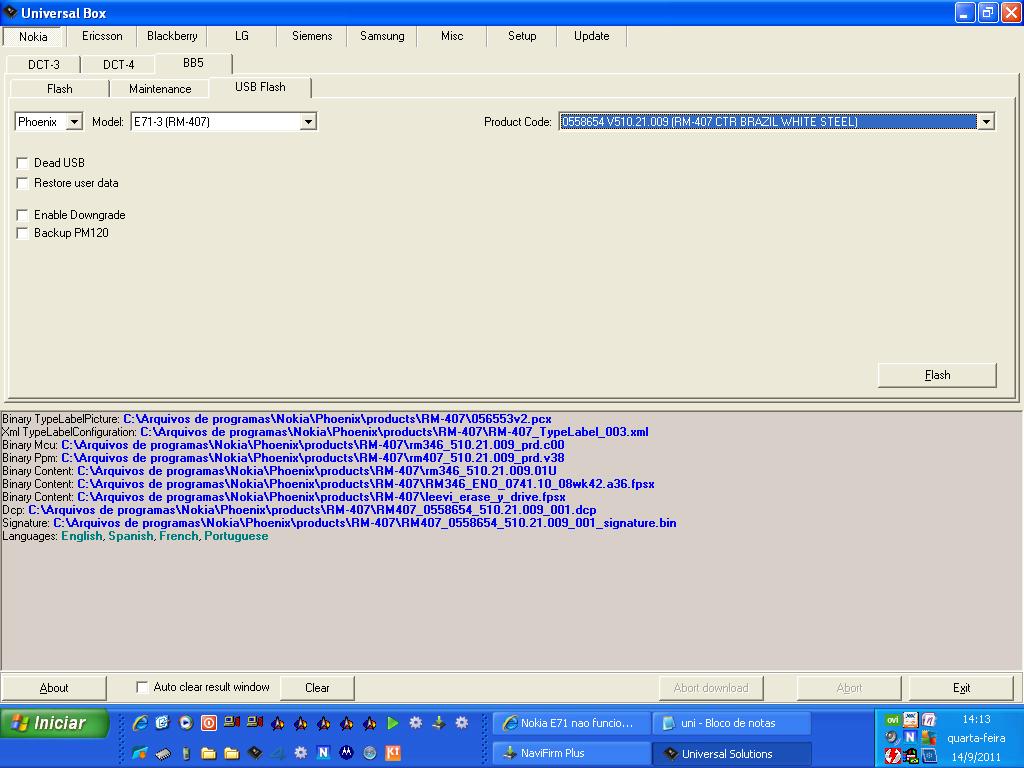Click the Abort button beside Exit
This screenshot has height=768, width=1024.
coord(849,688)
